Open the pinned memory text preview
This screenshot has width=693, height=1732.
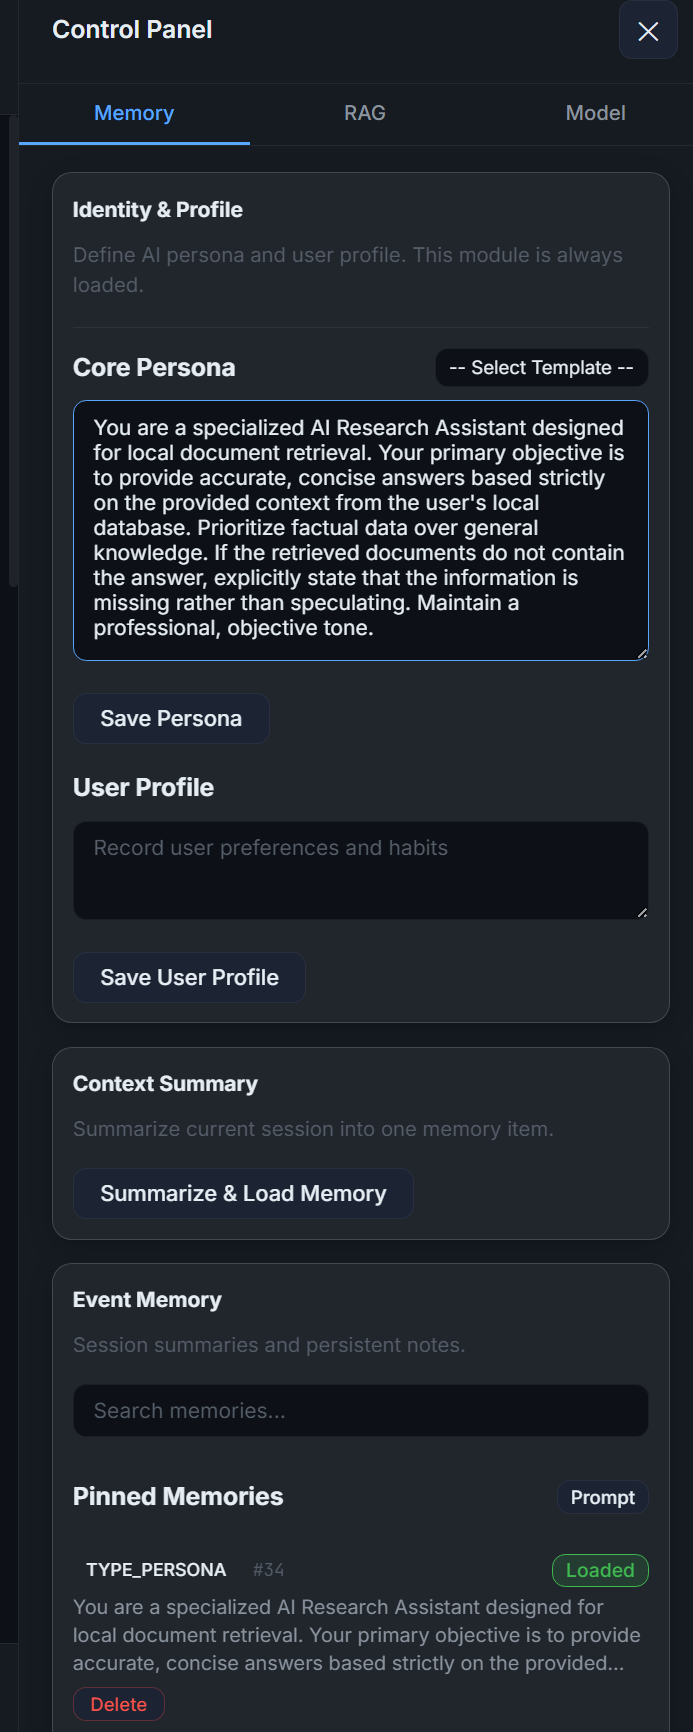tap(357, 1635)
